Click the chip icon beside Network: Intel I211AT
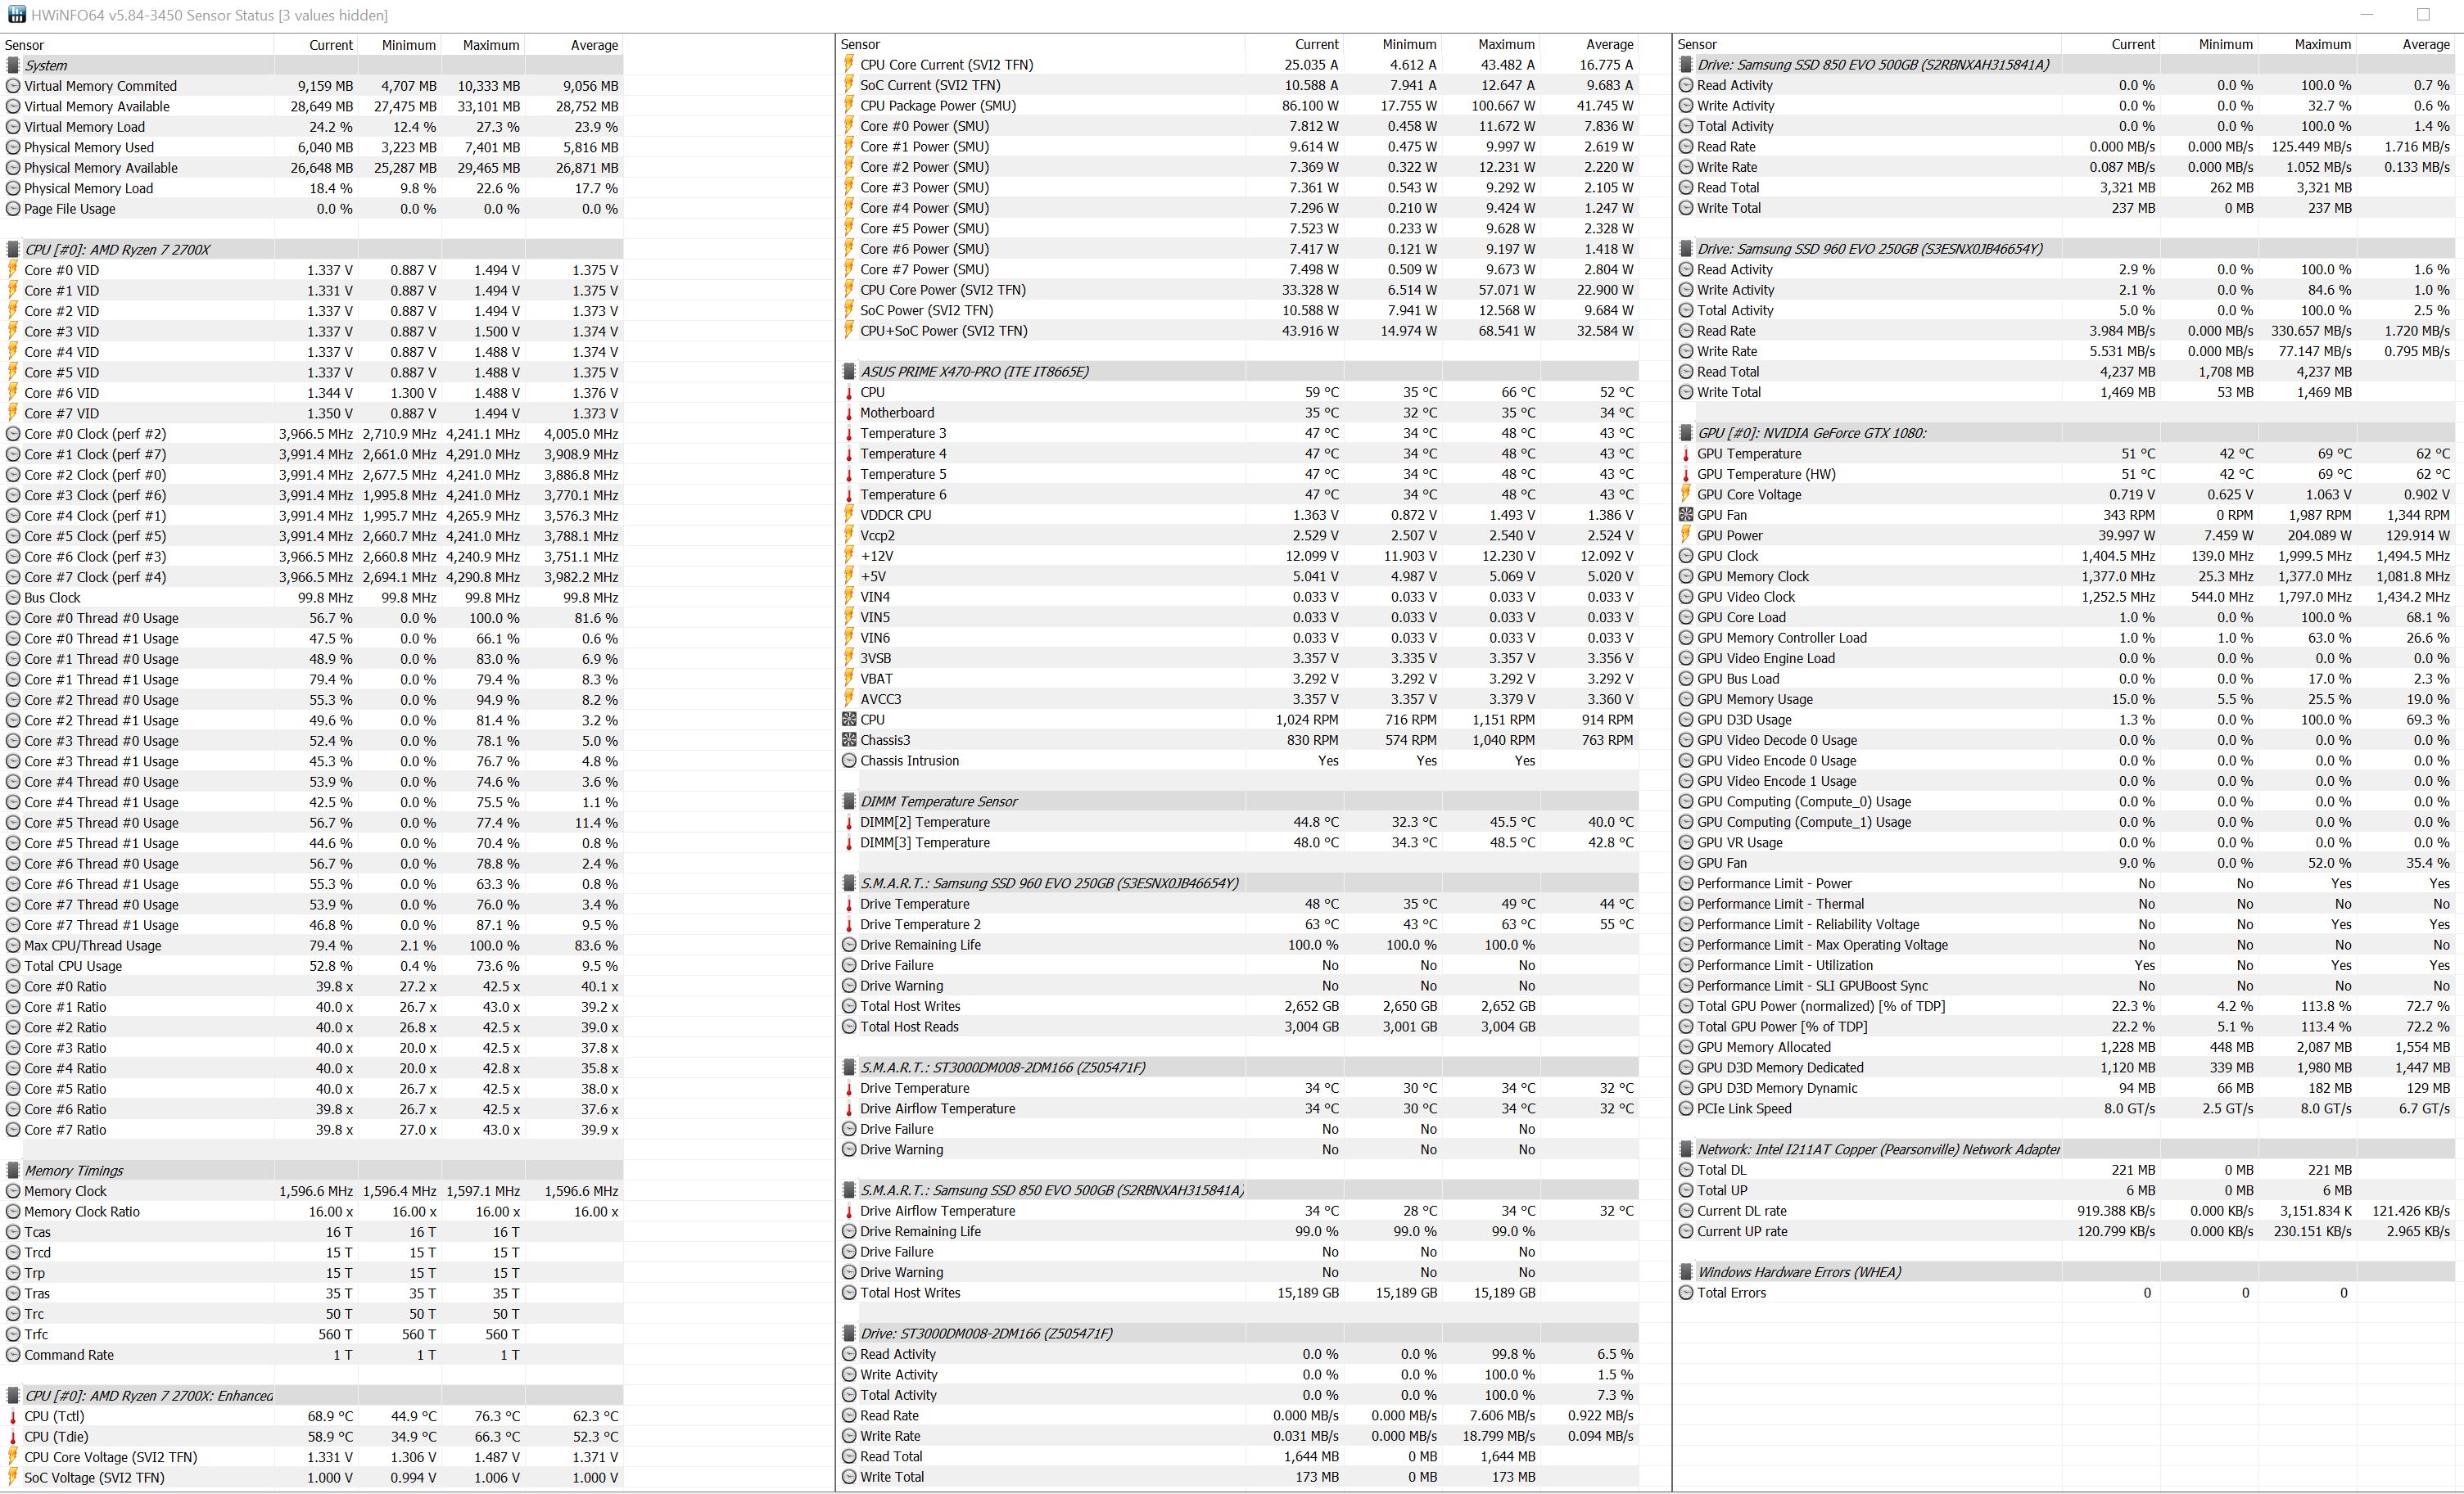2464x1494 pixels. pos(1685,1149)
